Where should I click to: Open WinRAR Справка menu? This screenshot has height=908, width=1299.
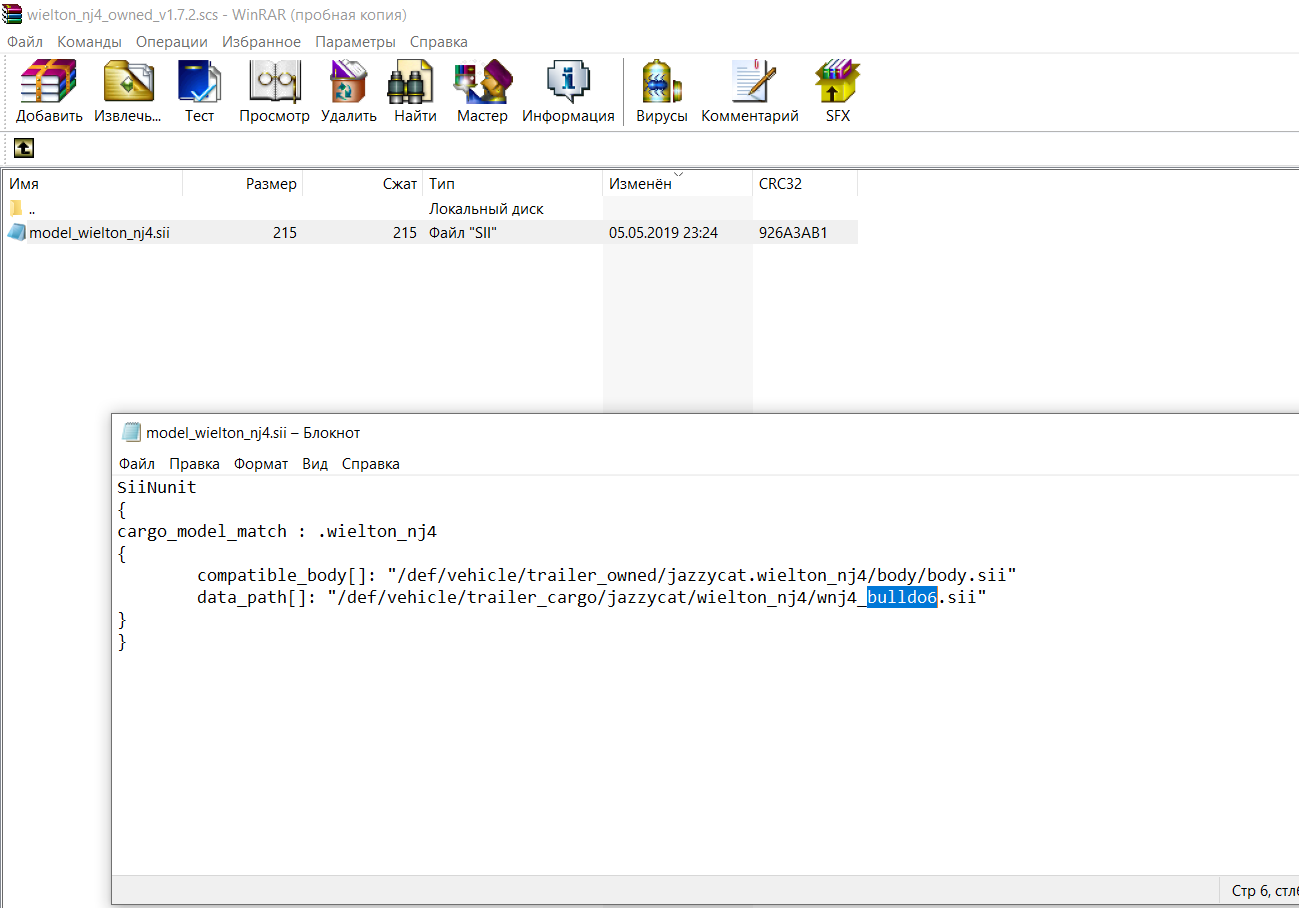coord(438,42)
